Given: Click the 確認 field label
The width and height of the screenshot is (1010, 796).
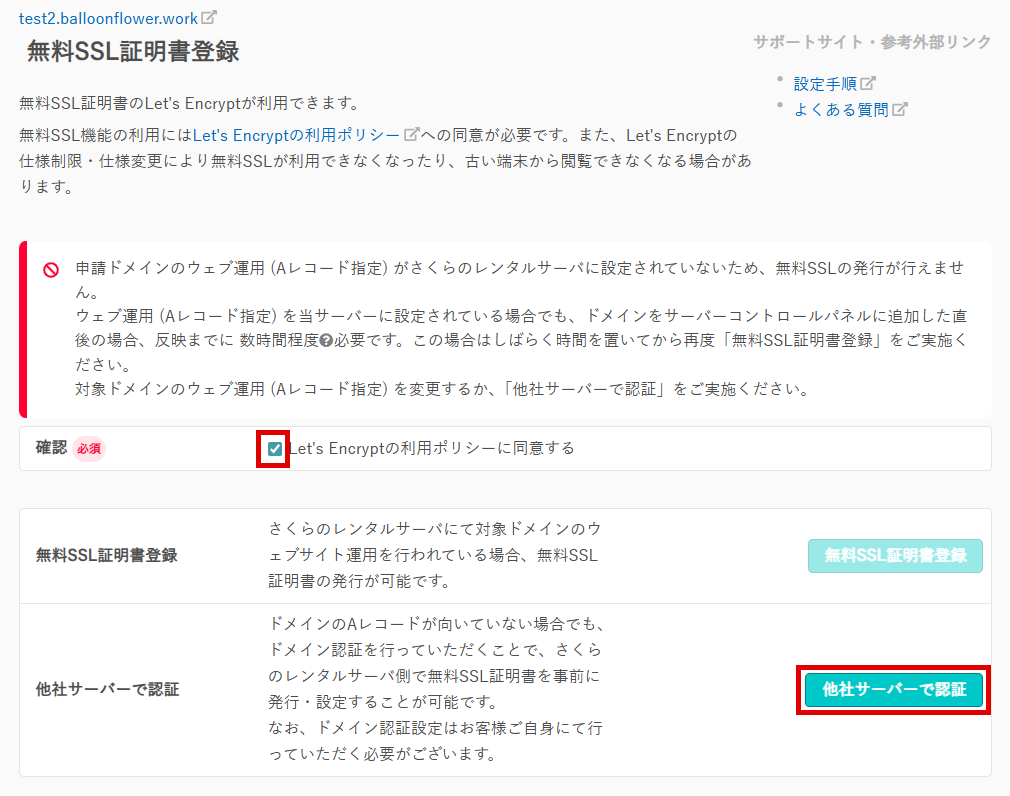Looking at the screenshot, I should (51, 448).
